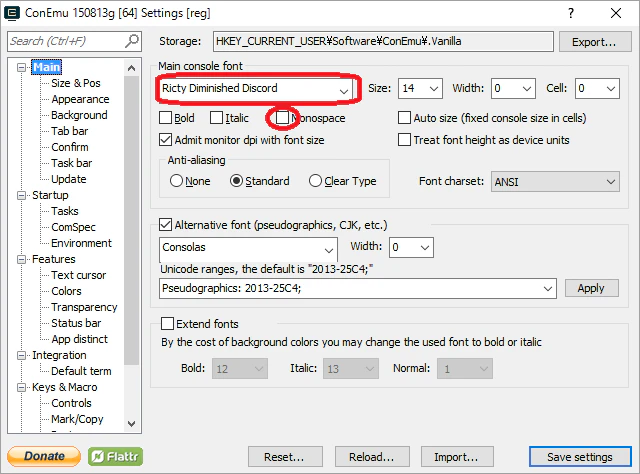Select Integration in the tree

pyautogui.click(x=59, y=355)
